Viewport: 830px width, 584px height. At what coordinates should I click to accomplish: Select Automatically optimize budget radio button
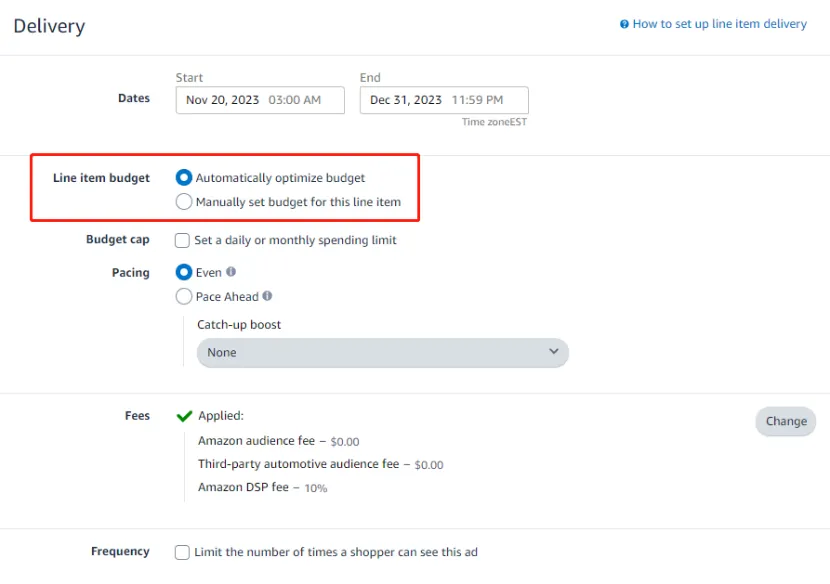point(184,177)
